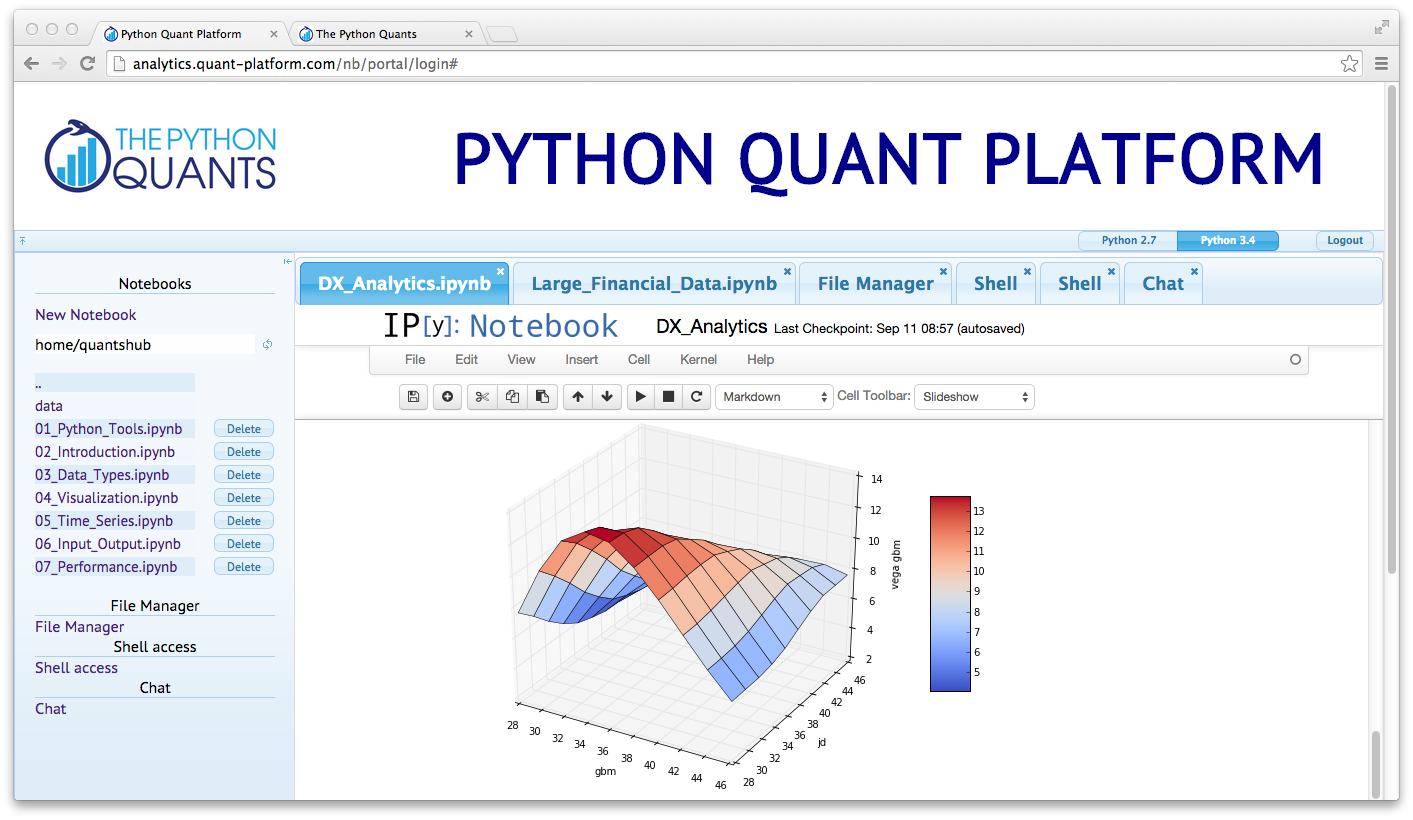This screenshot has height=820, width=1413.
Task: Select the Python 3.4 kernel option
Action: [1228, 241]
